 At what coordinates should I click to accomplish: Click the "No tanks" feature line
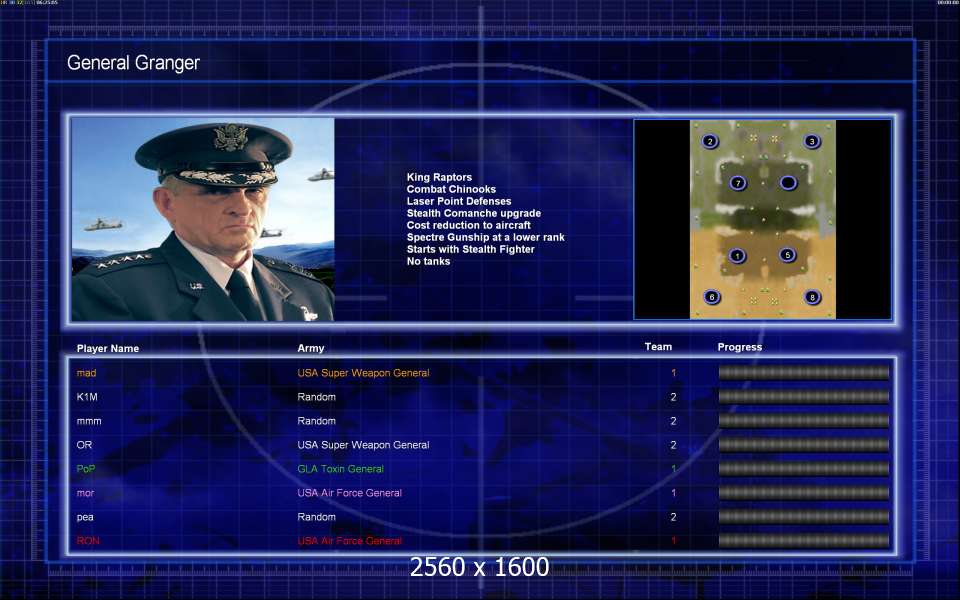click(428, 261)
